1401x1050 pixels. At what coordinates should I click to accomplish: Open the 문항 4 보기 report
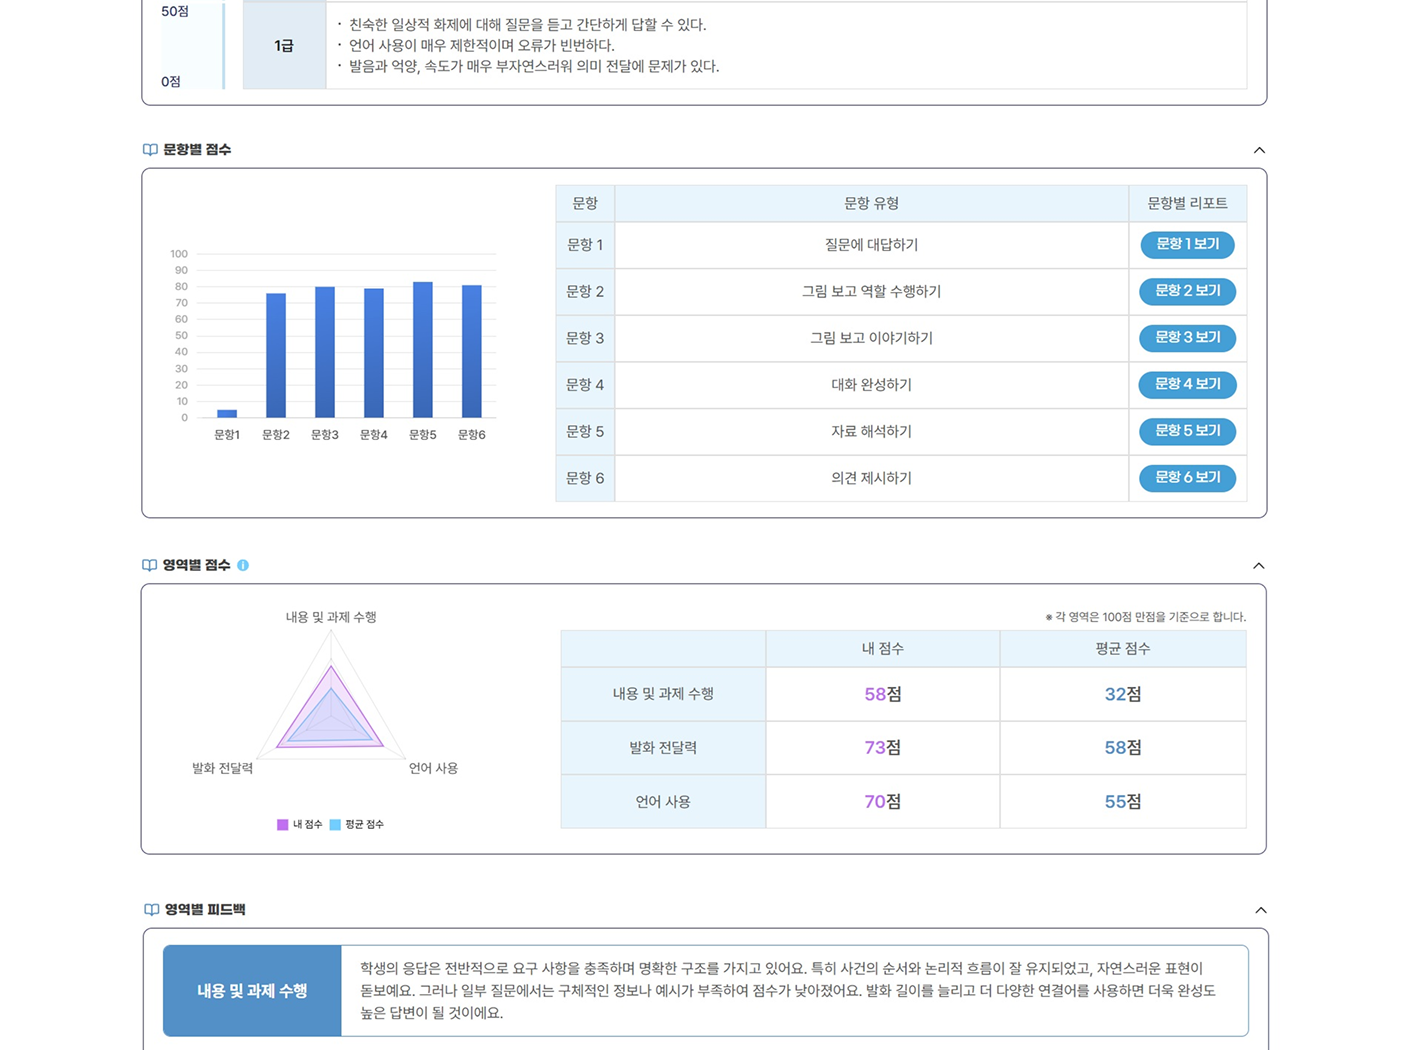click(x=1187, y=384)
